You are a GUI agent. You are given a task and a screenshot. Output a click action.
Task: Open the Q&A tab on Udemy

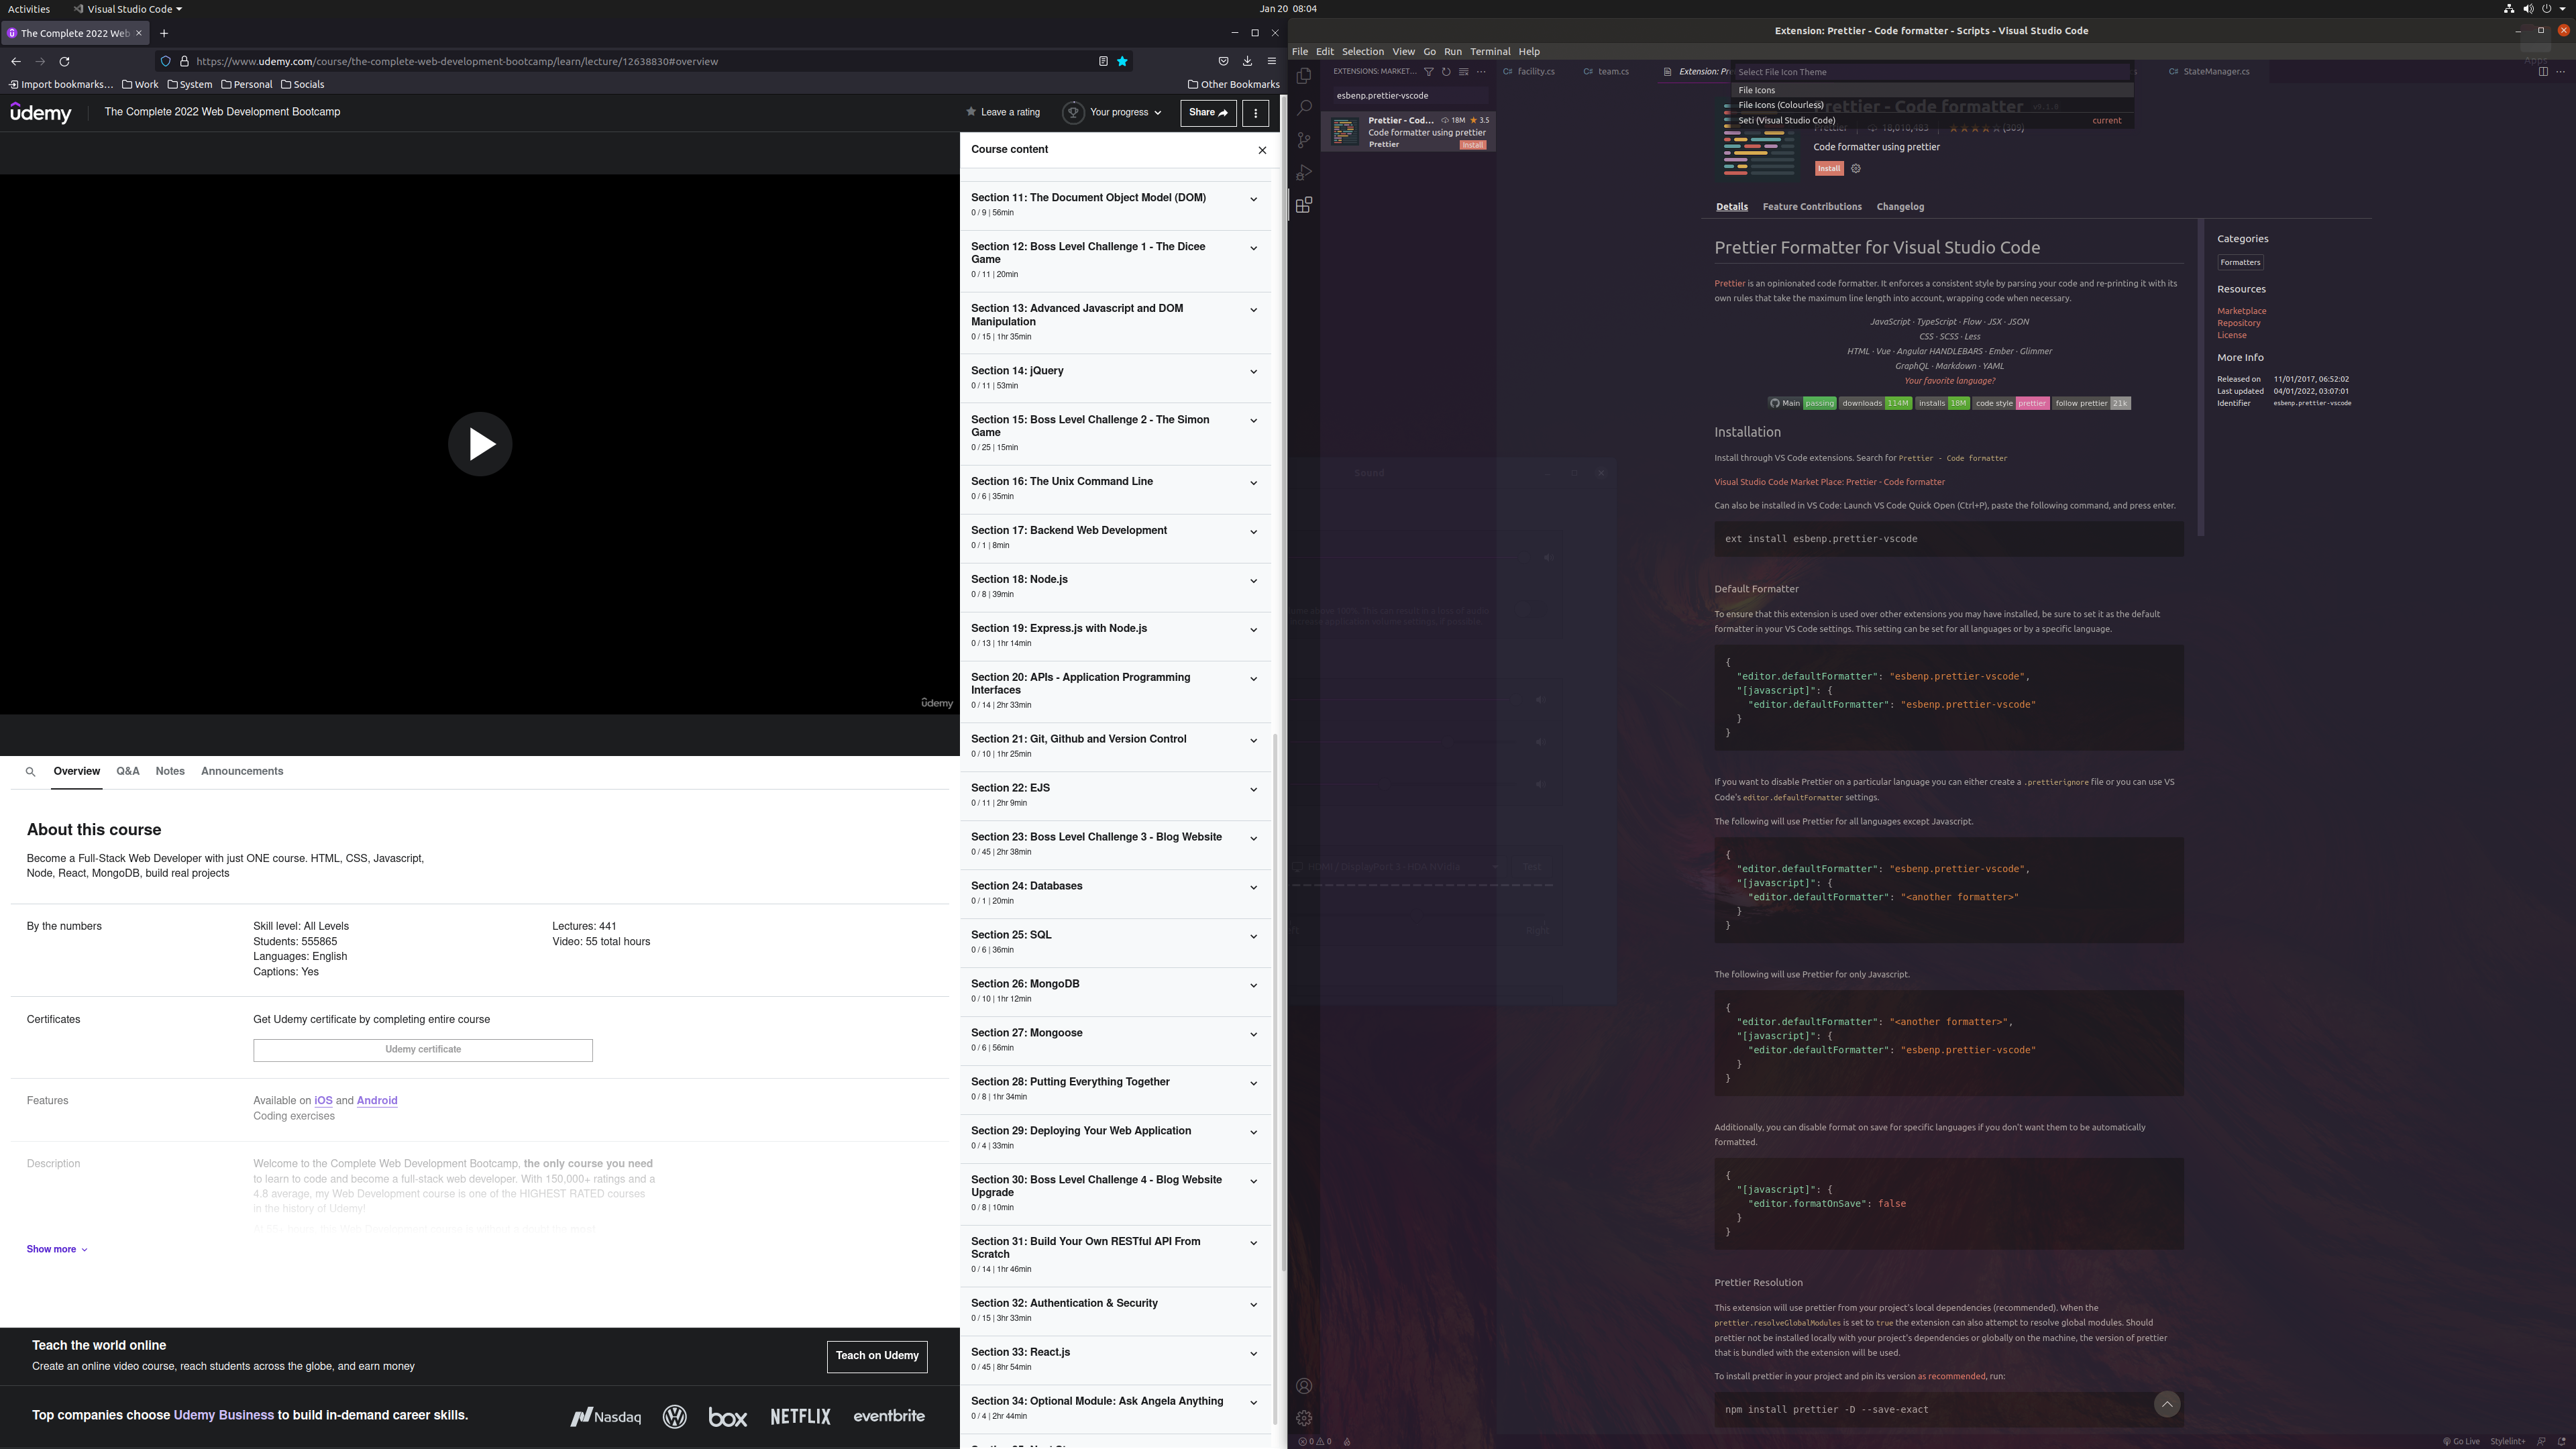(x=128, y=771)
